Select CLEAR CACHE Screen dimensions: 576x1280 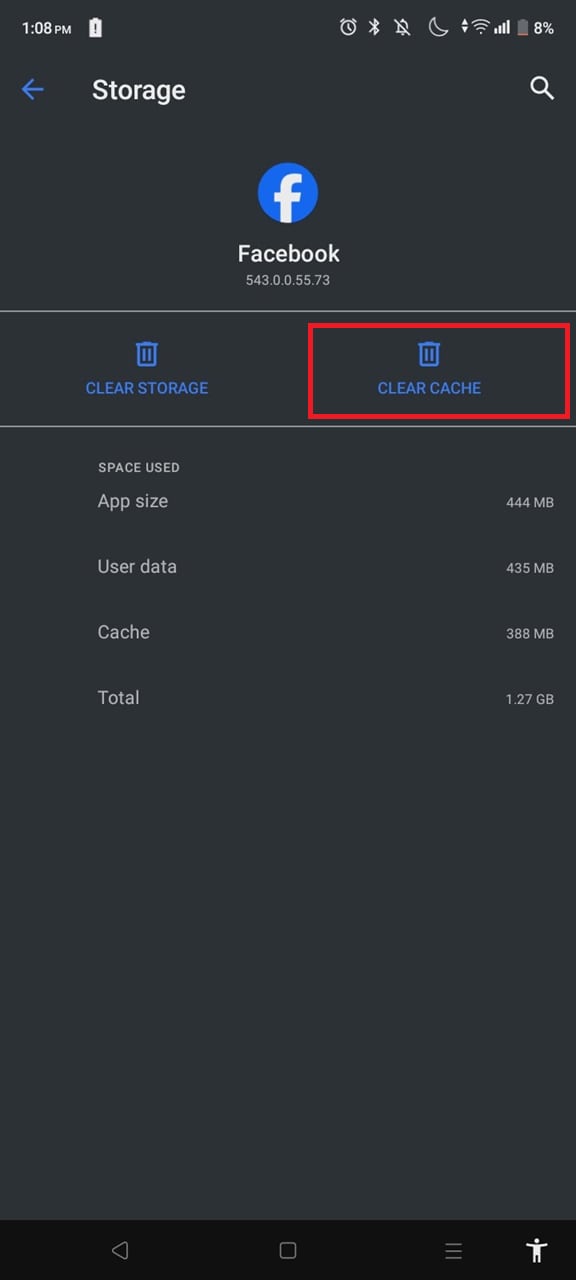click(429, 388)
